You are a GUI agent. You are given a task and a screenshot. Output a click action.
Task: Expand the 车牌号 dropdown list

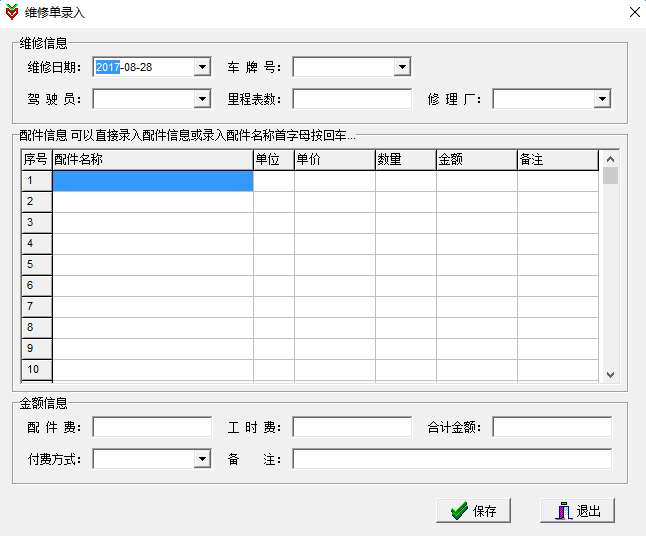[402, 67]
